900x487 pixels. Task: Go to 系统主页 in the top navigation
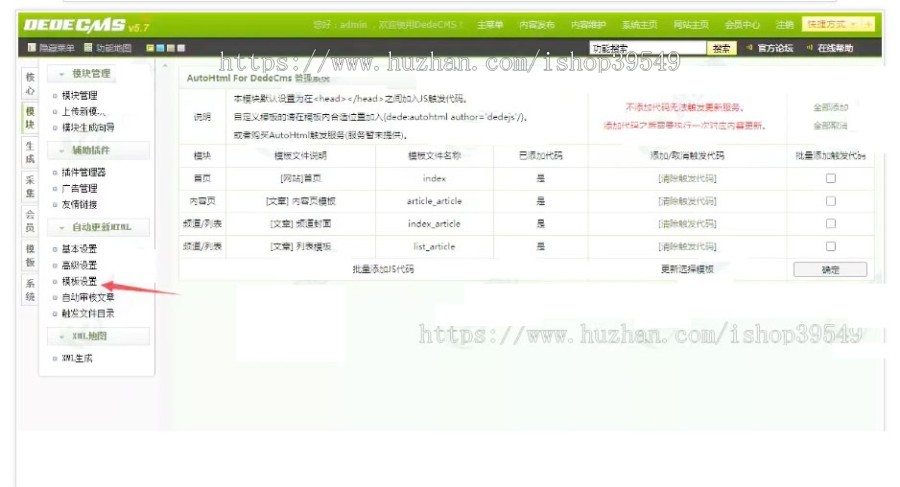pyautogui.click(x=639, y=25)
